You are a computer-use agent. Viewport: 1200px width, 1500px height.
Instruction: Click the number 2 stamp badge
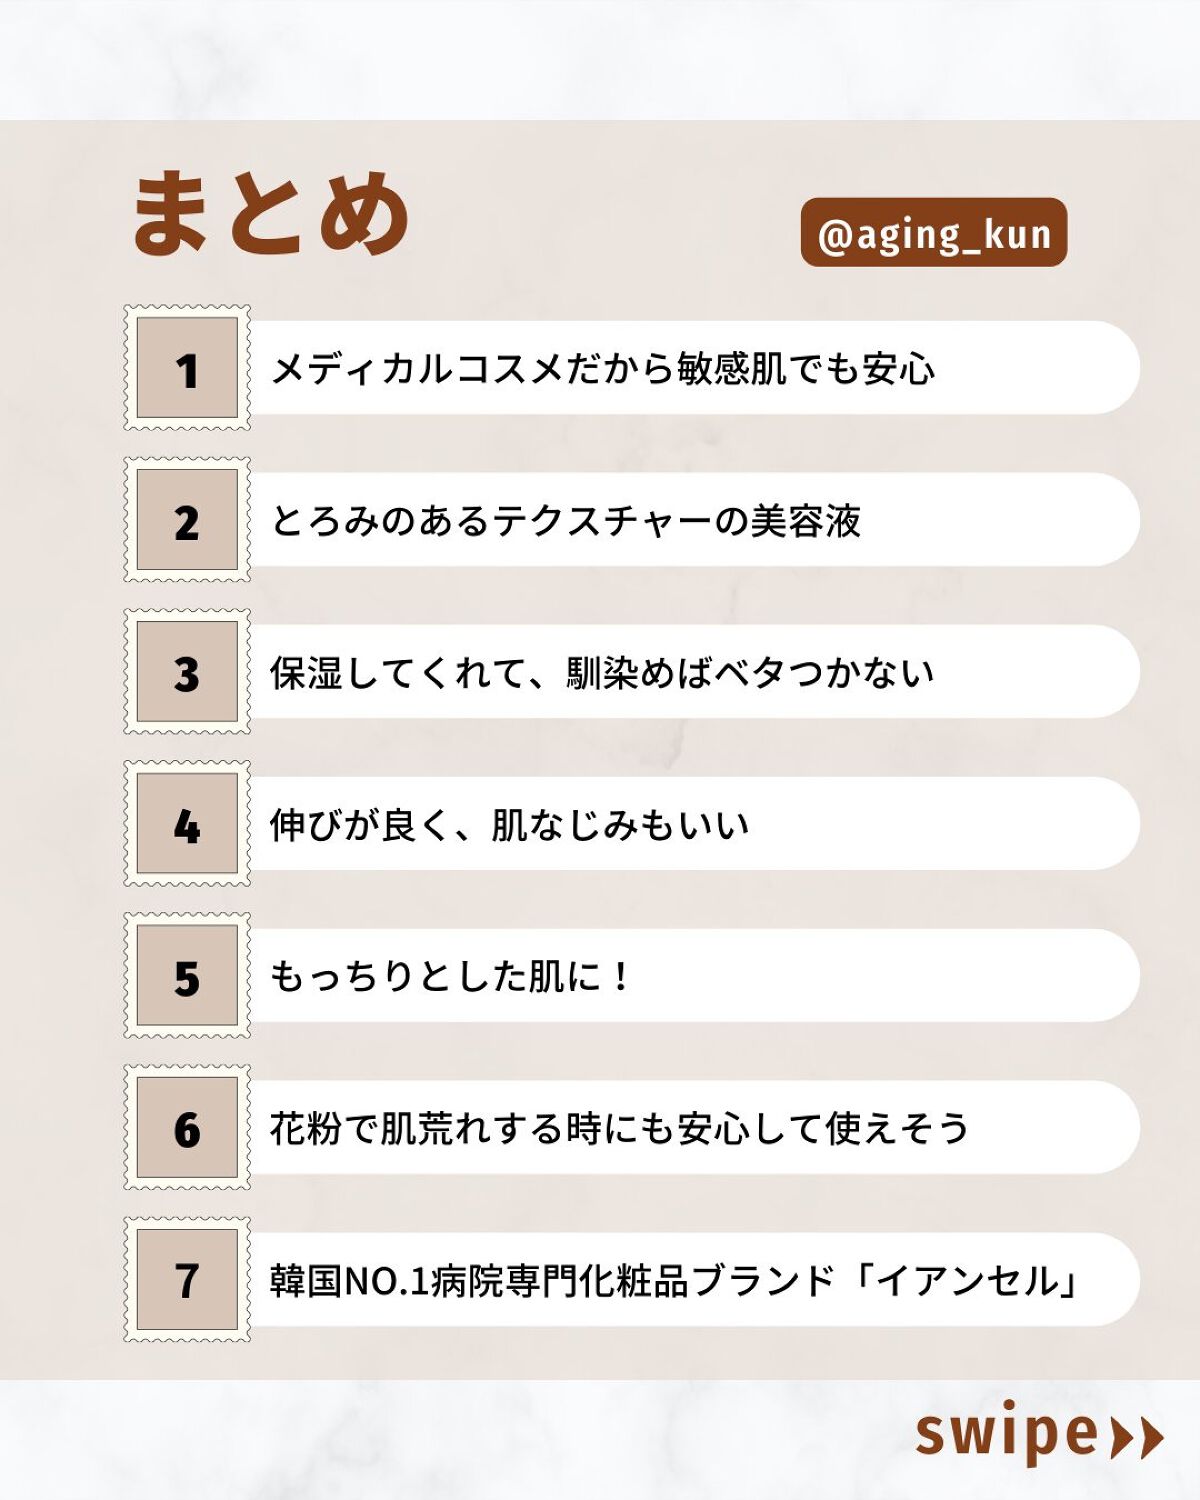pyautogui.click(x=187, y=520)
